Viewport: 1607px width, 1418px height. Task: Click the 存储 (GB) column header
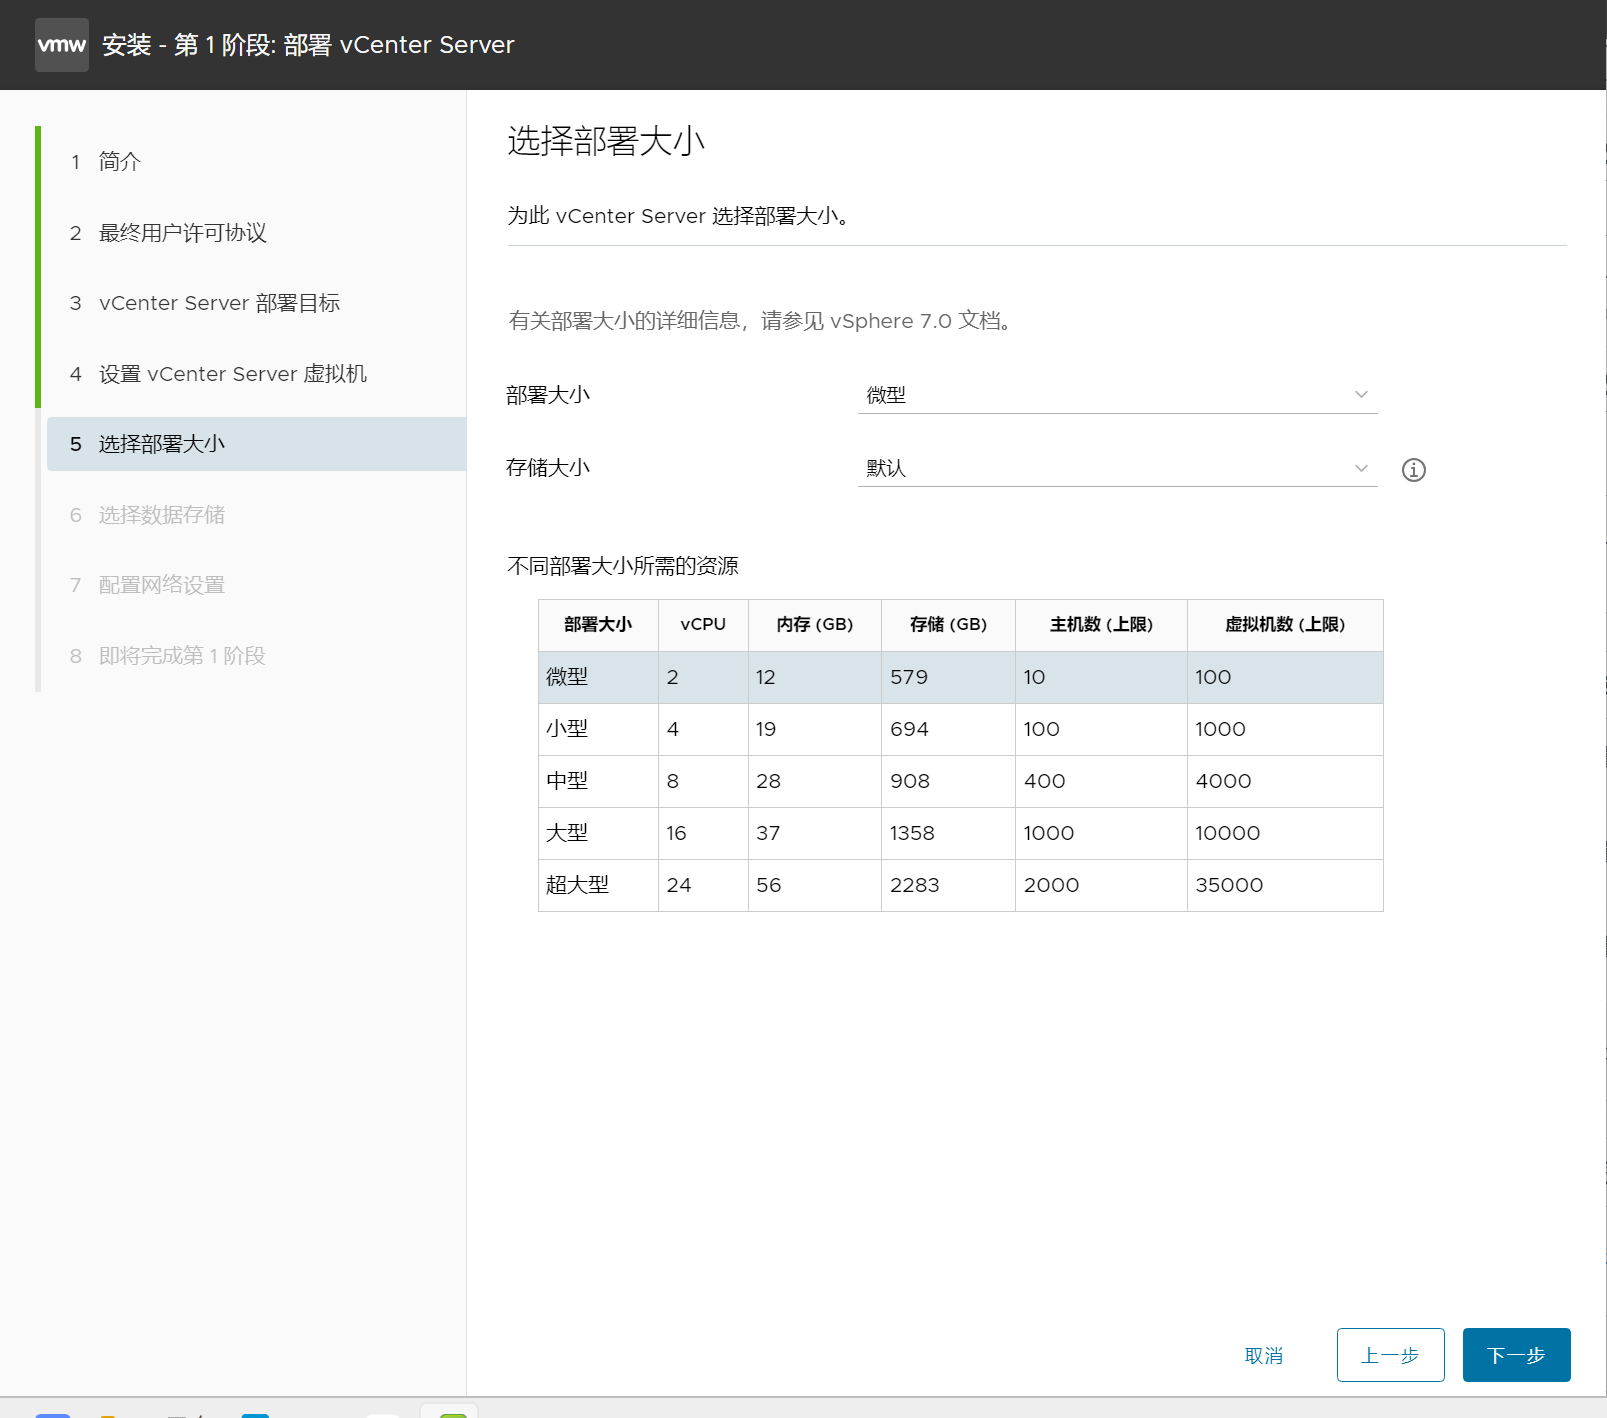[x=948, y=624]
